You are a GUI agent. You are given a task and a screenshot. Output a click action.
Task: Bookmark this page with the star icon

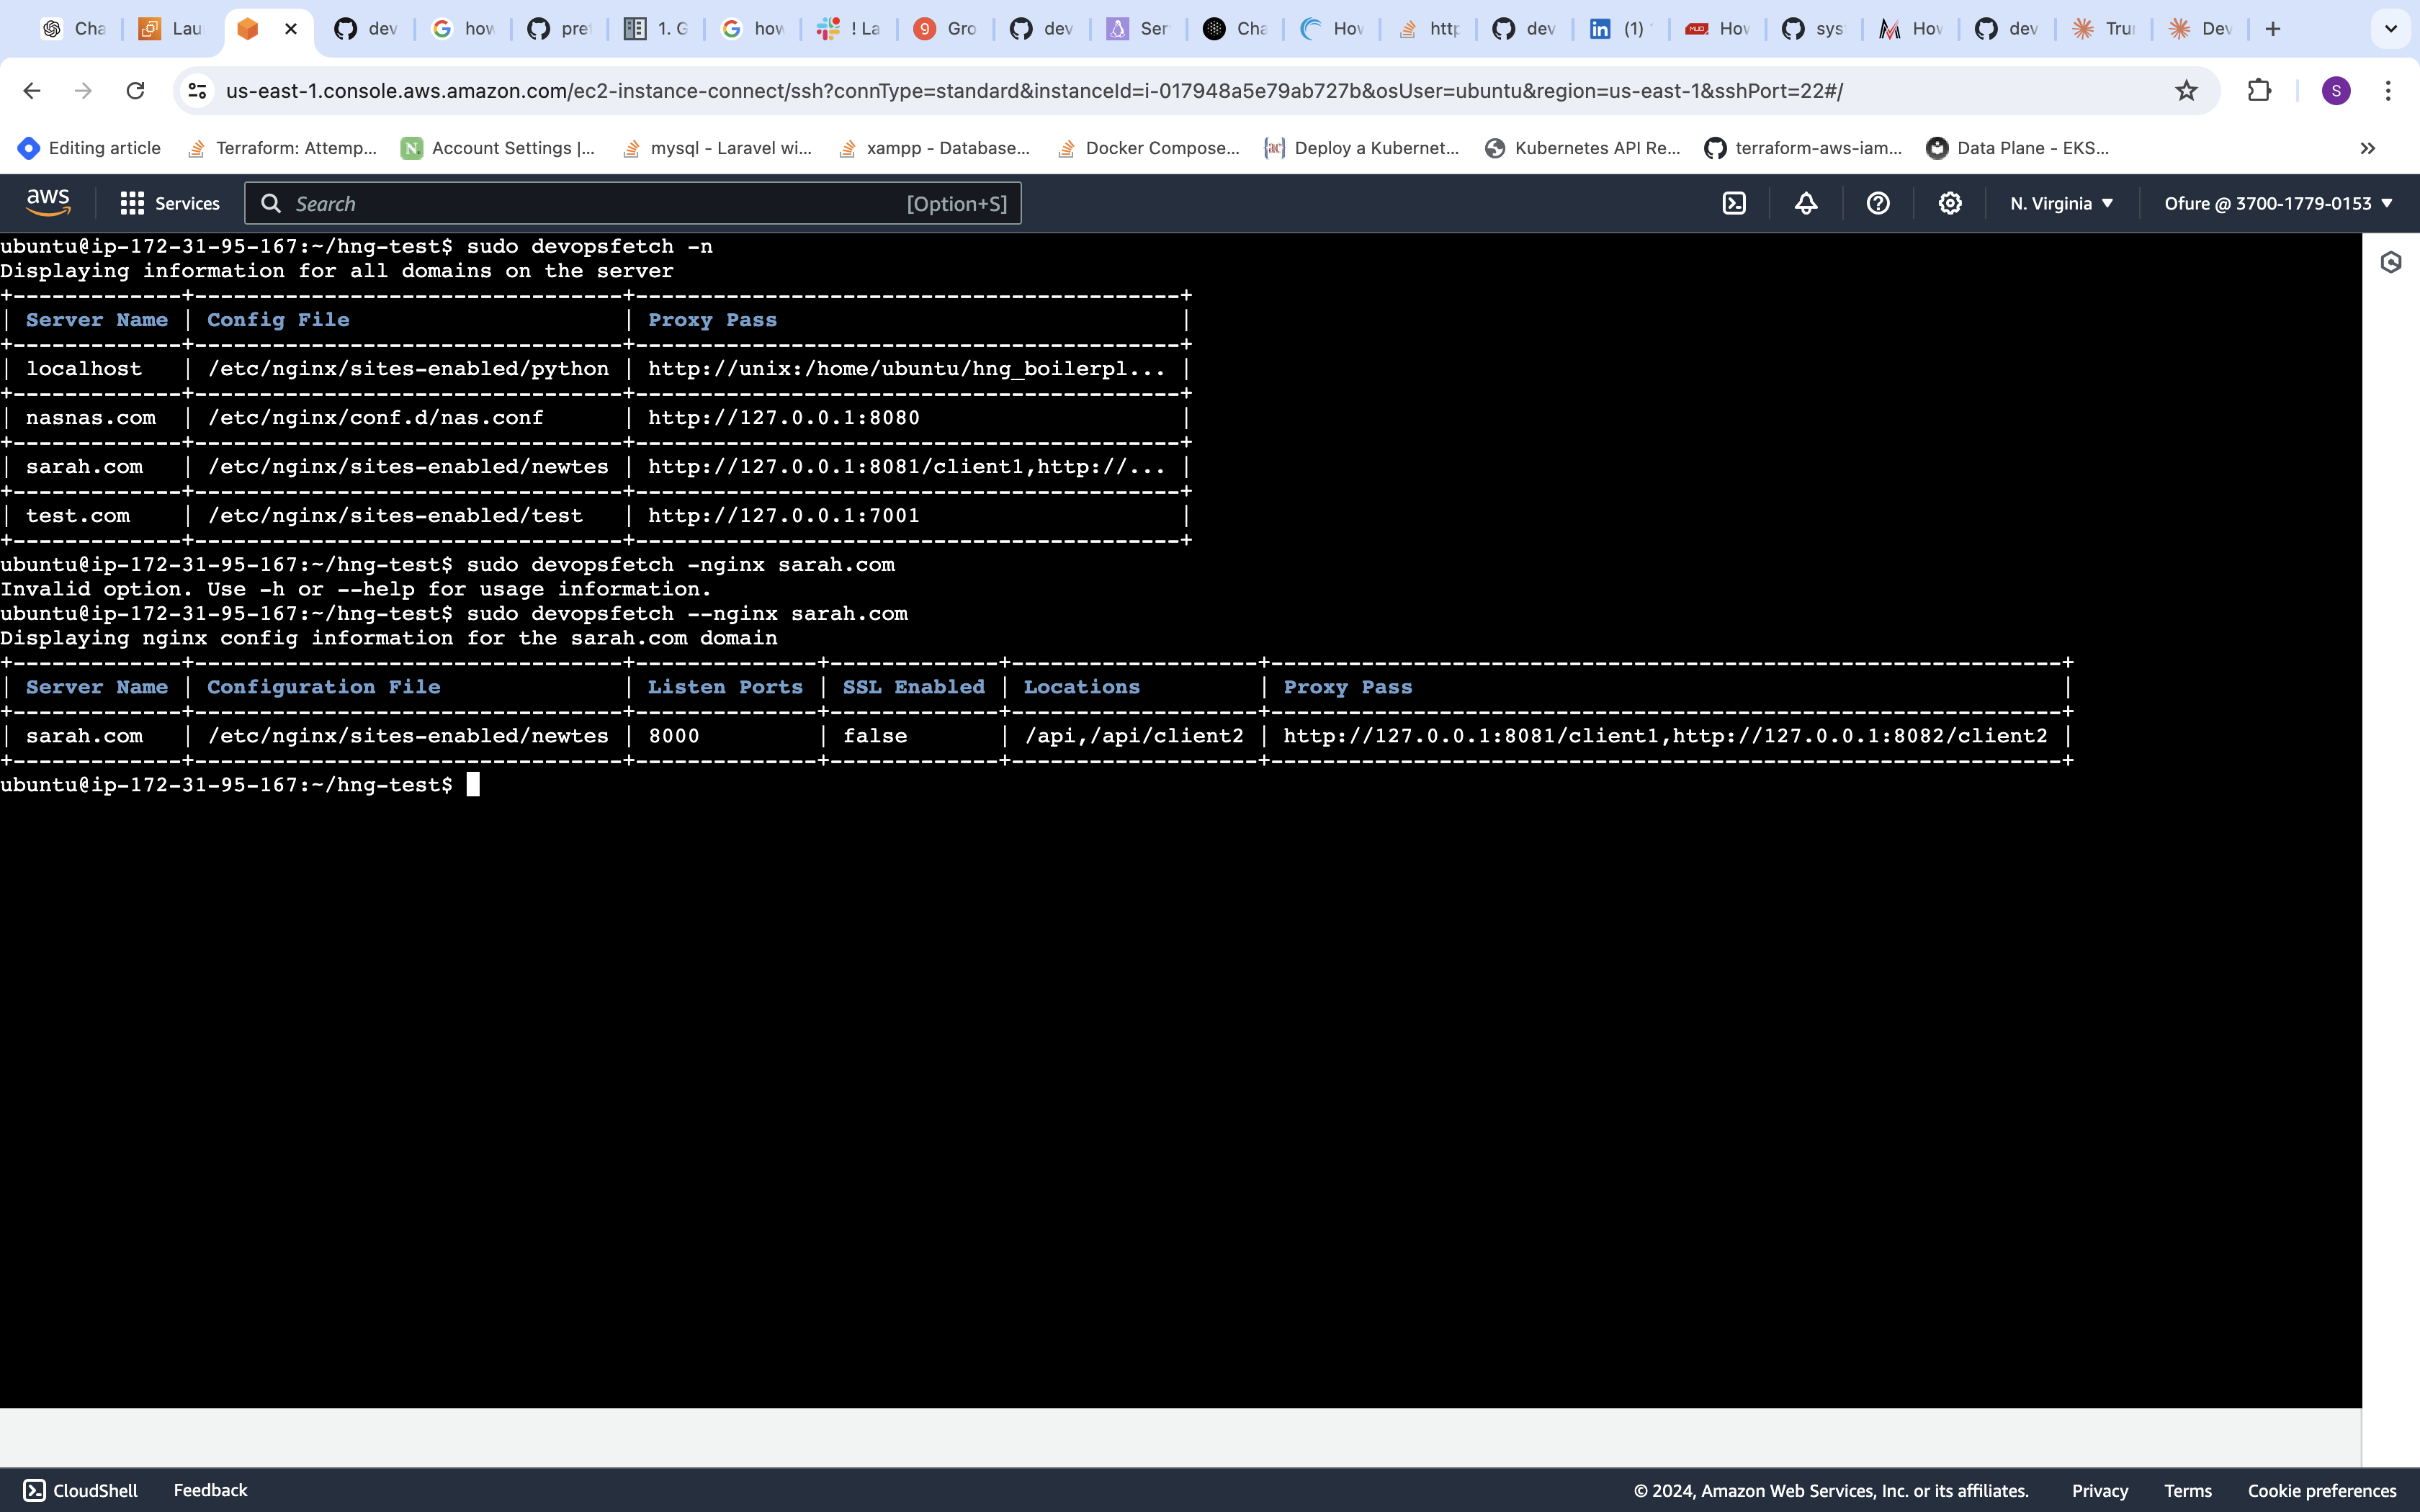coord(2186,90)
